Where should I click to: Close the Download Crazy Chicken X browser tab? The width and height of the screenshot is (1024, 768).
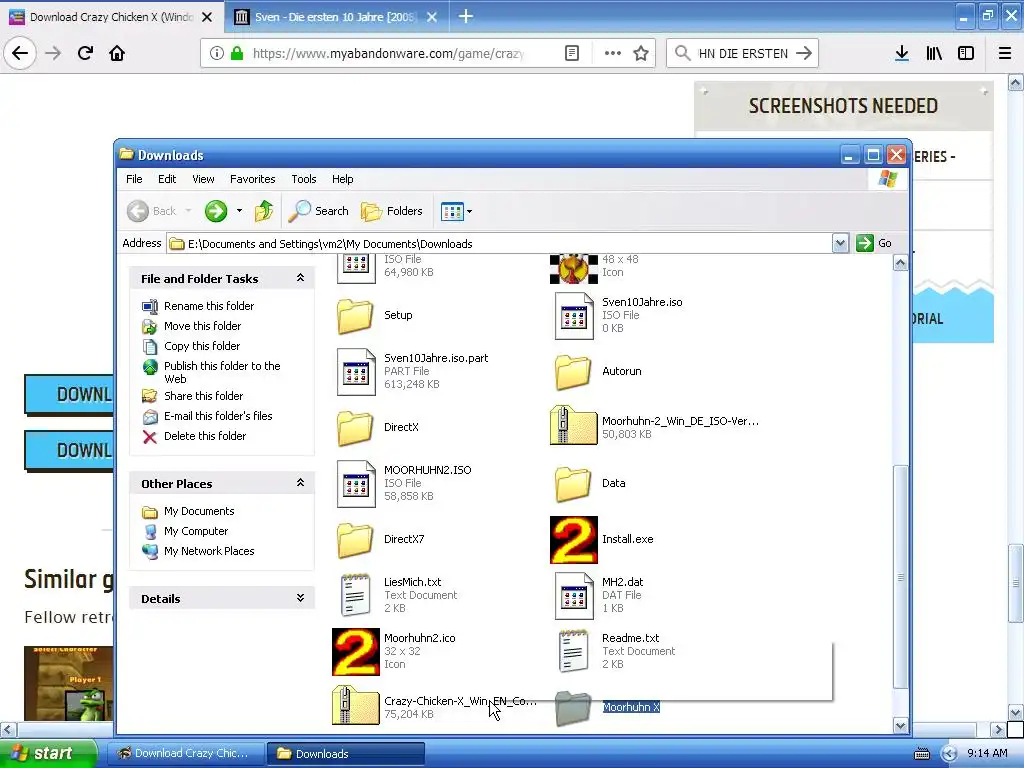click(207, 17)
